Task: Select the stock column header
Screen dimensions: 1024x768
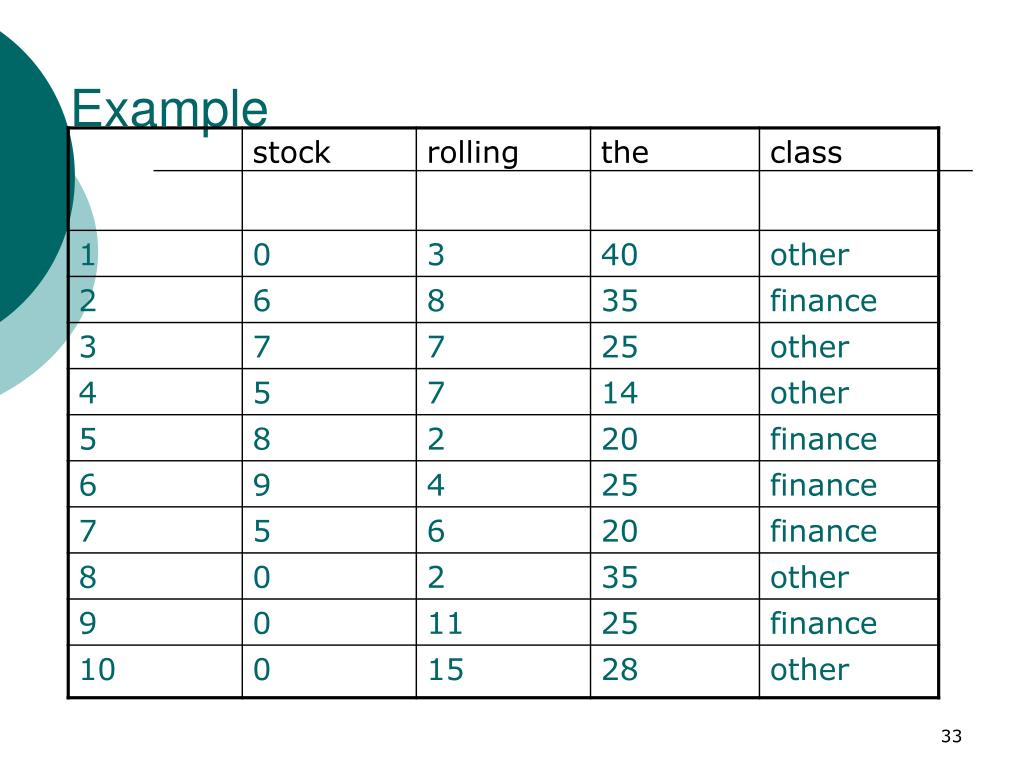Action: 291,153
